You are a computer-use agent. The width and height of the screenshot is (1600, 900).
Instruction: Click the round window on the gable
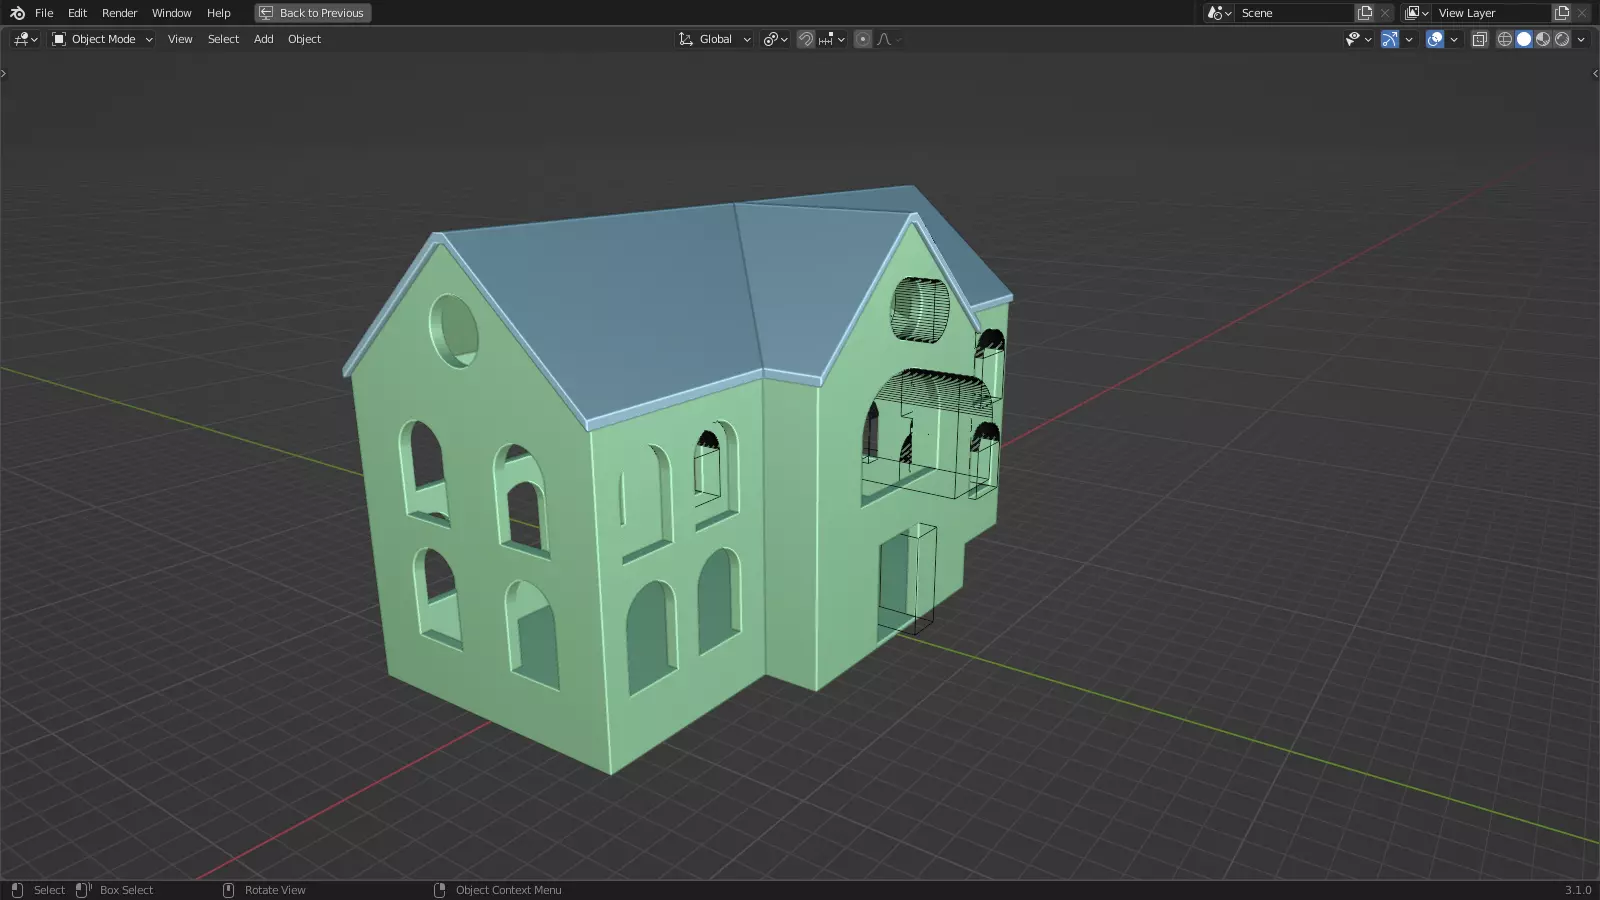pyautogui.click(x=454, y=330)
